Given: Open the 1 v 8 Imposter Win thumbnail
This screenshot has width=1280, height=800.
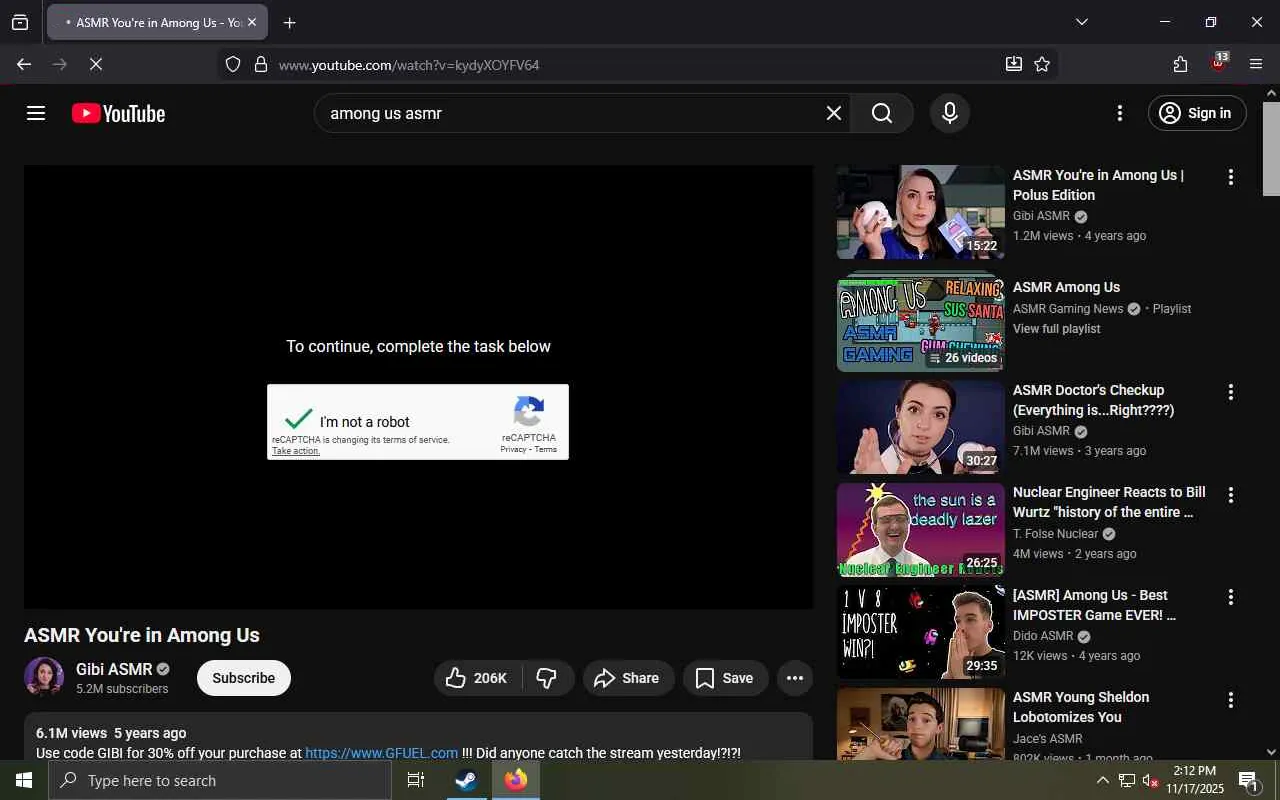Looking at the screenshot, I should 921,632.
